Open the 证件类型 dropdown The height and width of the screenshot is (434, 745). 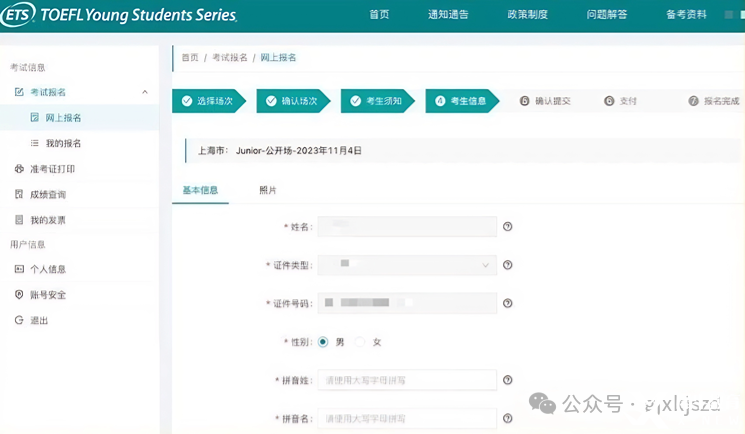pyautogui.click(x=407, y=265)
